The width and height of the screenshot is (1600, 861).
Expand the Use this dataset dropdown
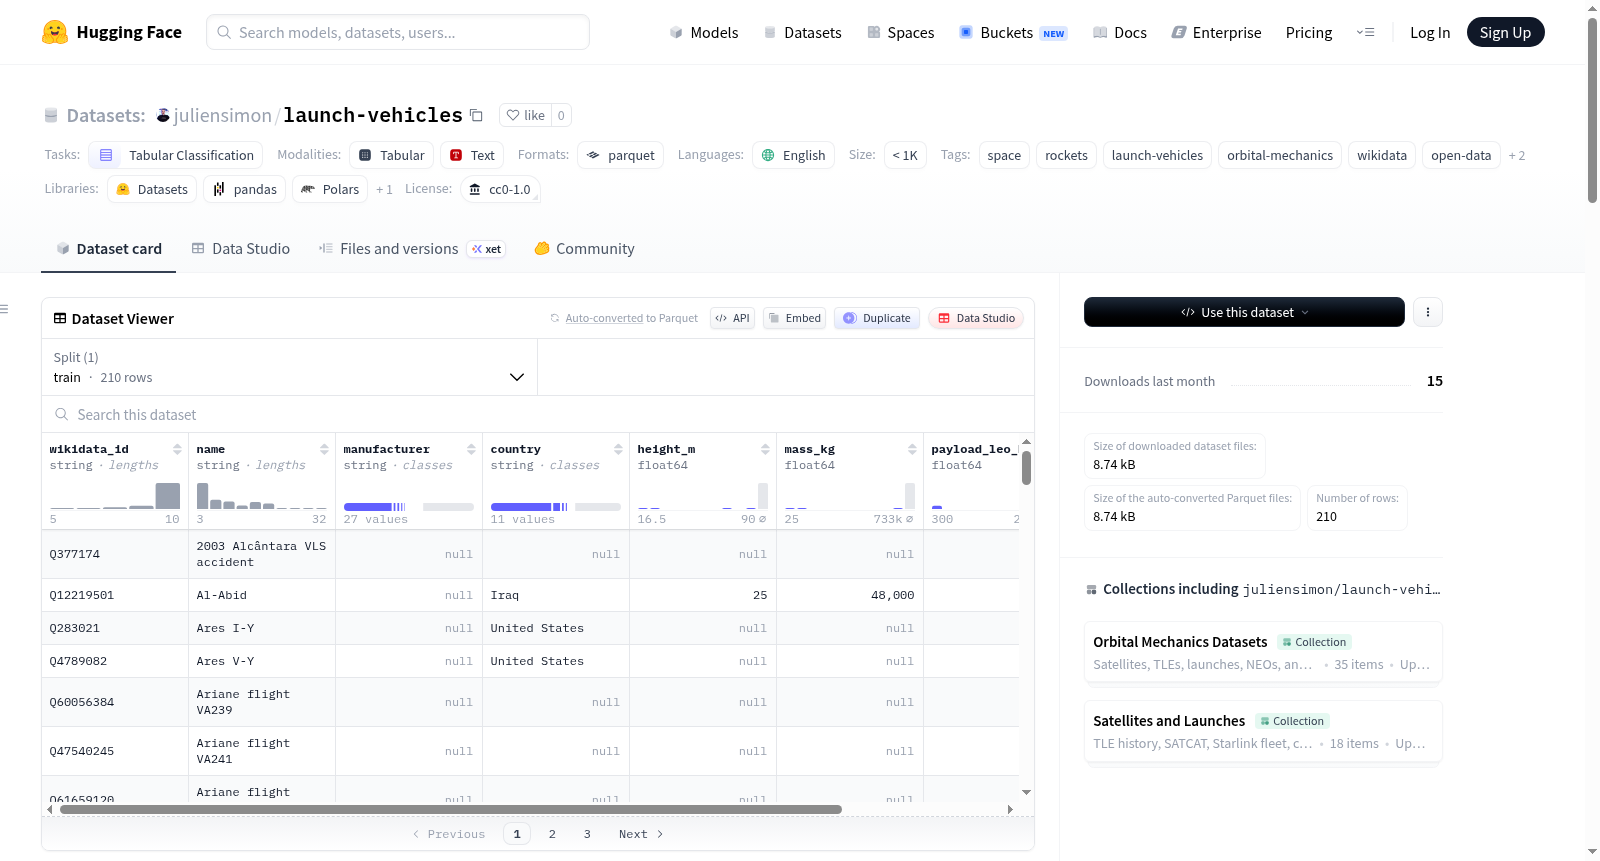coord(1244,312)
